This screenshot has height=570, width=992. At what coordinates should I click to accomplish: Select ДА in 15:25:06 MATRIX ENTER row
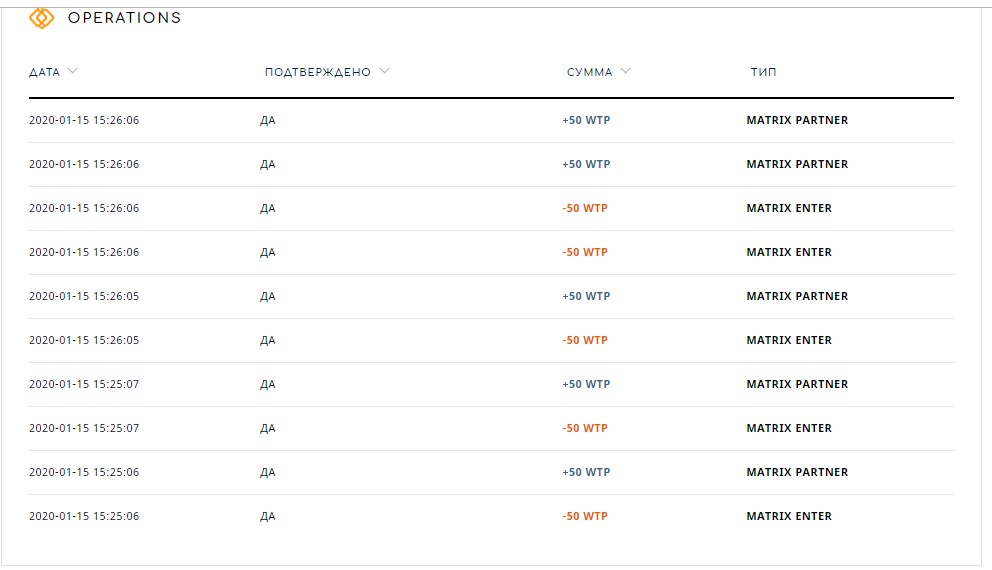point(268,516)
